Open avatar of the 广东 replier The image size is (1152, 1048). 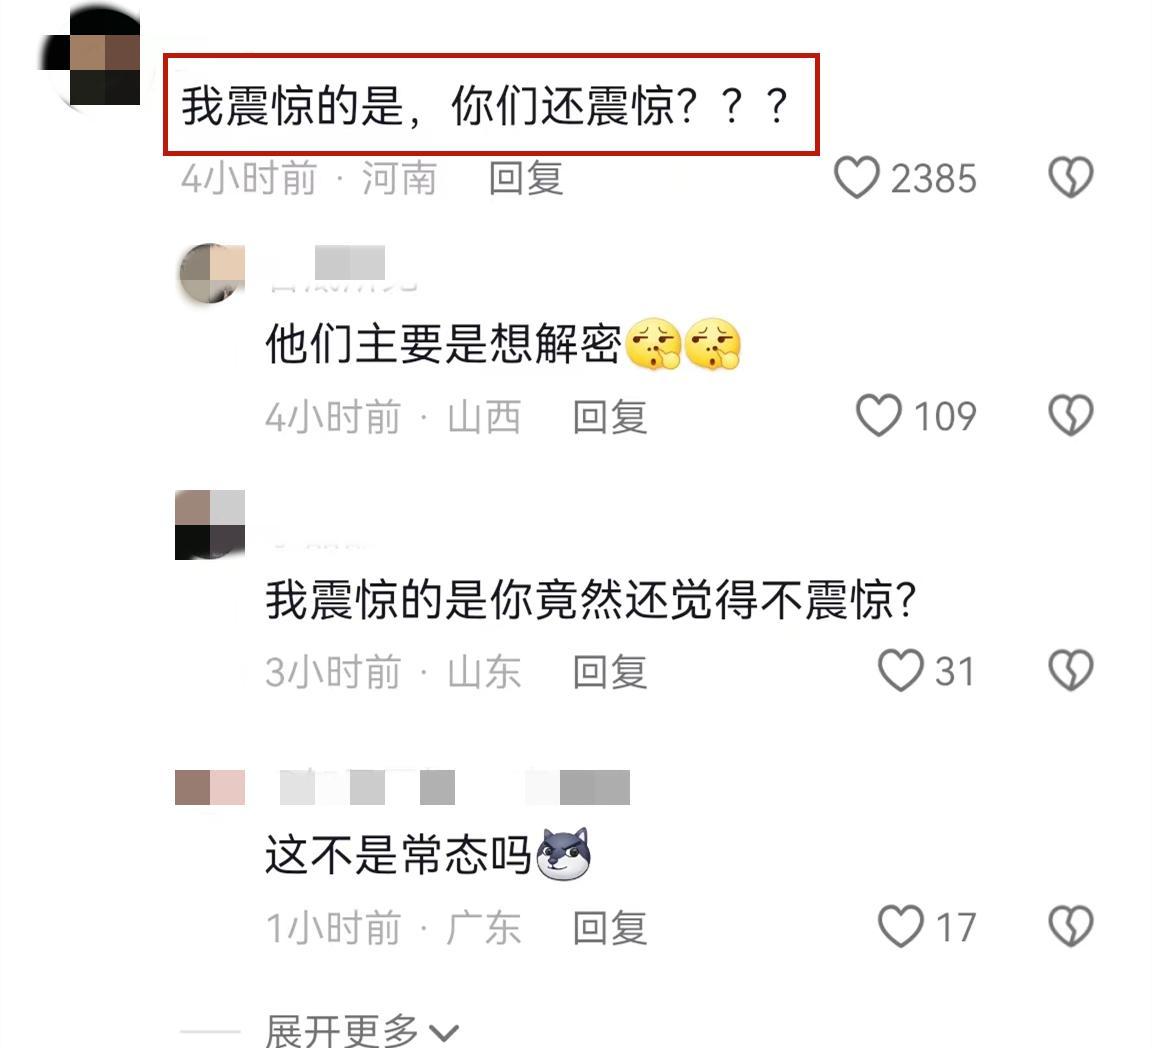pos(210,787)
